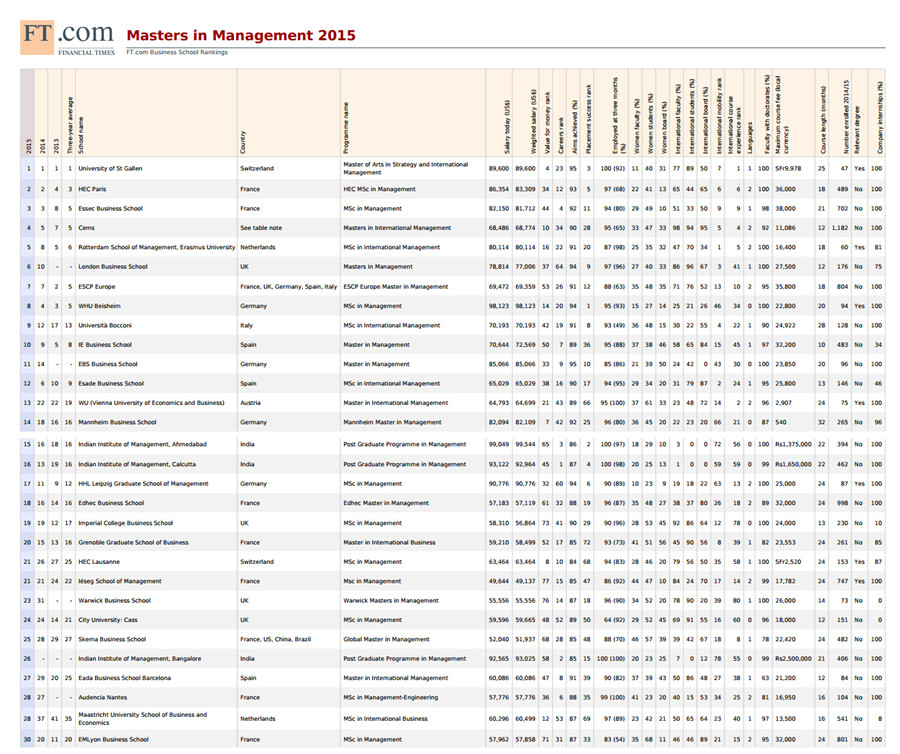Viewport: 900px width, 754px height.
Task: Click 'Grenoble Graduate School of Business'
Action: pyautogui.click(x=133, y=543)
